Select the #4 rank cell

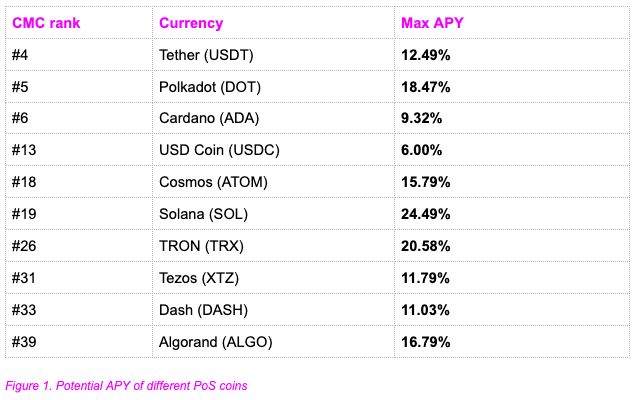(21, 55)
